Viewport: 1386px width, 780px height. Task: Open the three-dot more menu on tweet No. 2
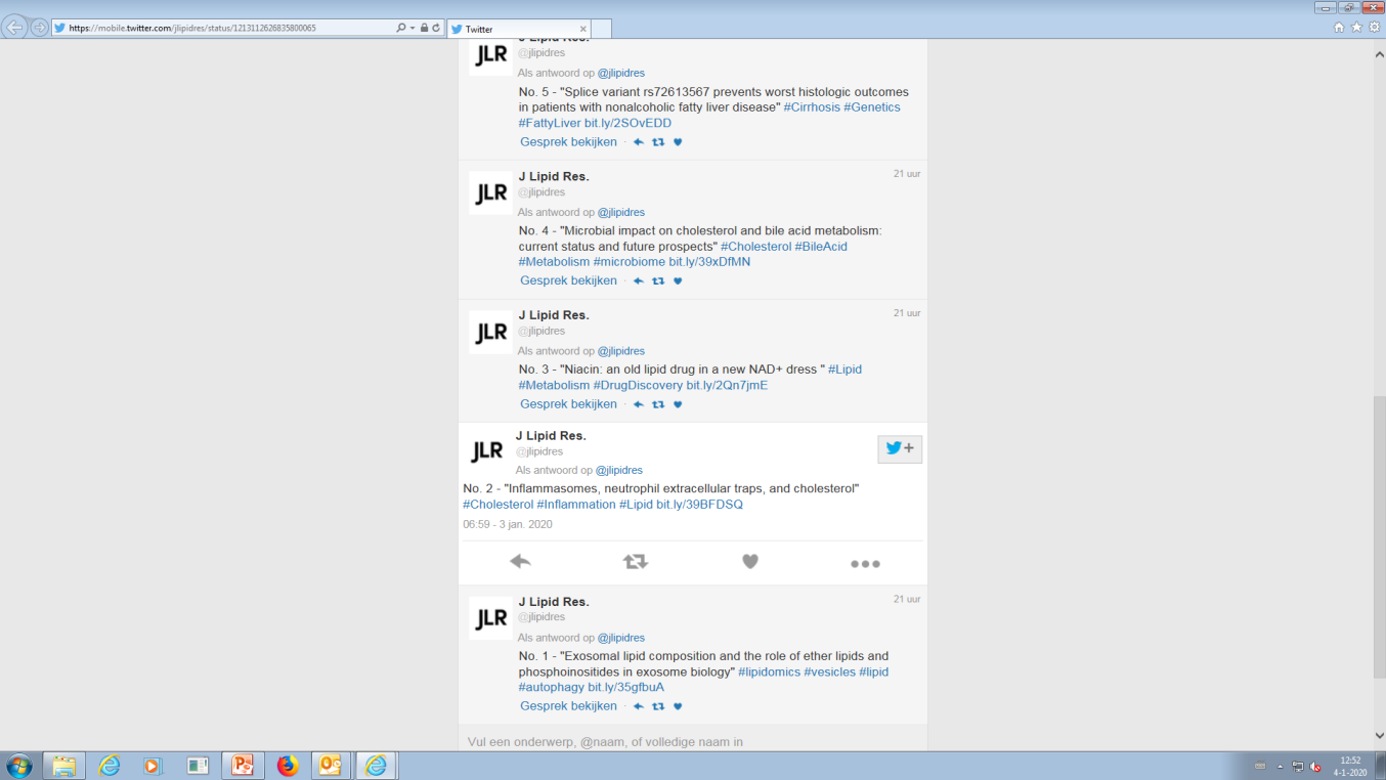(x=865, y=564)
